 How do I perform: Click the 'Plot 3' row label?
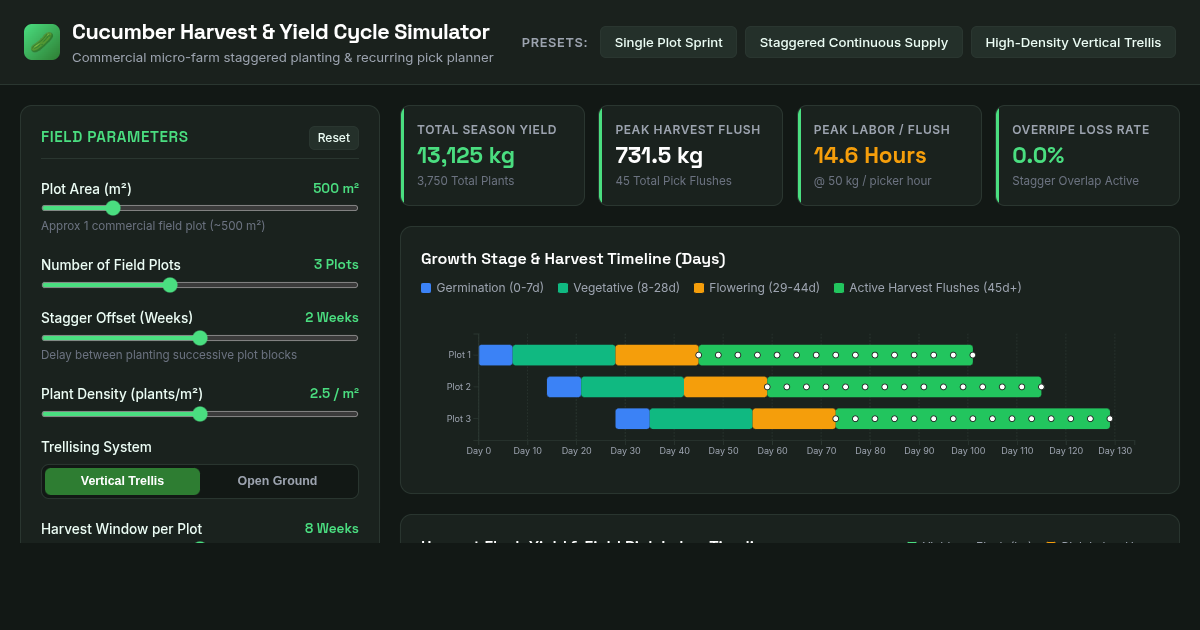[459, 419]
